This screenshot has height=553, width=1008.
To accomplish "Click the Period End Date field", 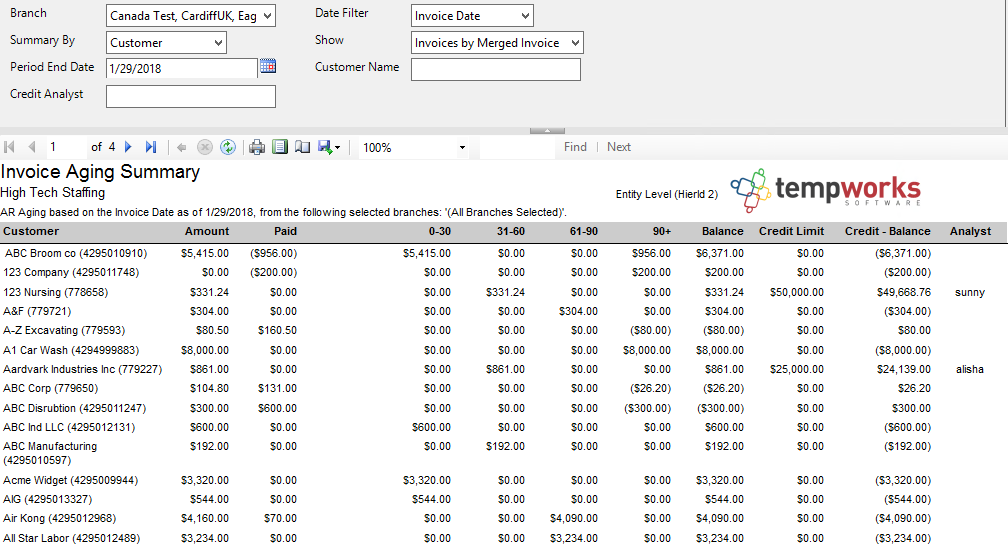I will (x=182, y=68).
